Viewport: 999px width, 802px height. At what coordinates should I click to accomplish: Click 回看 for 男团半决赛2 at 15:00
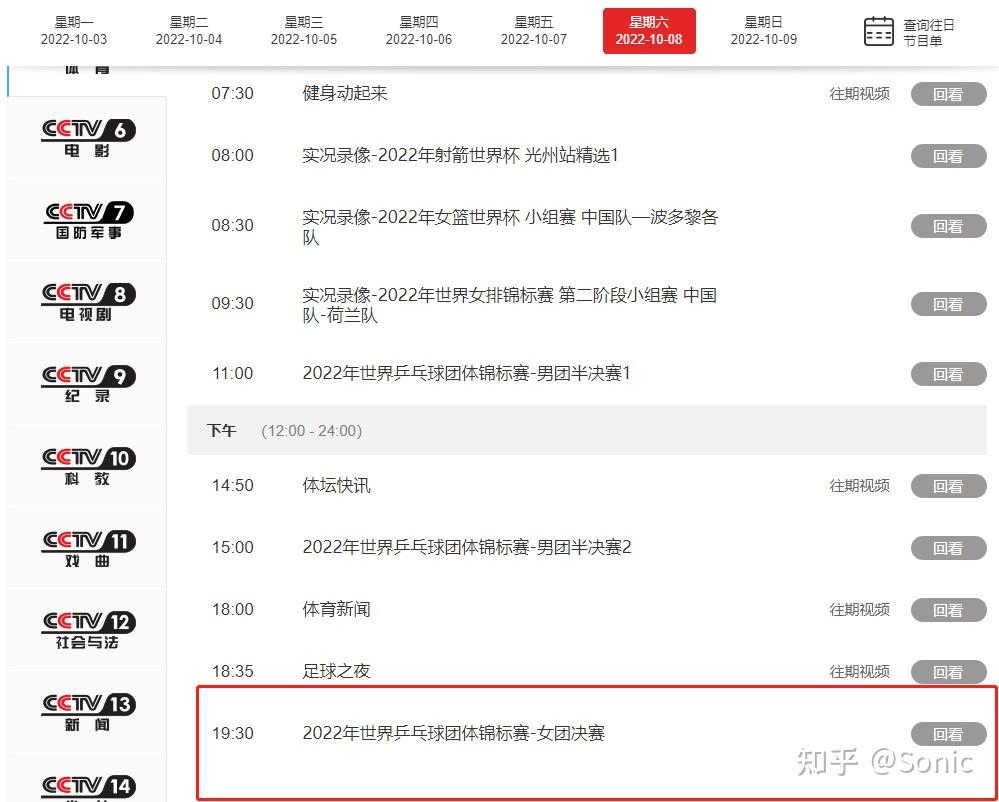(948, 548)
